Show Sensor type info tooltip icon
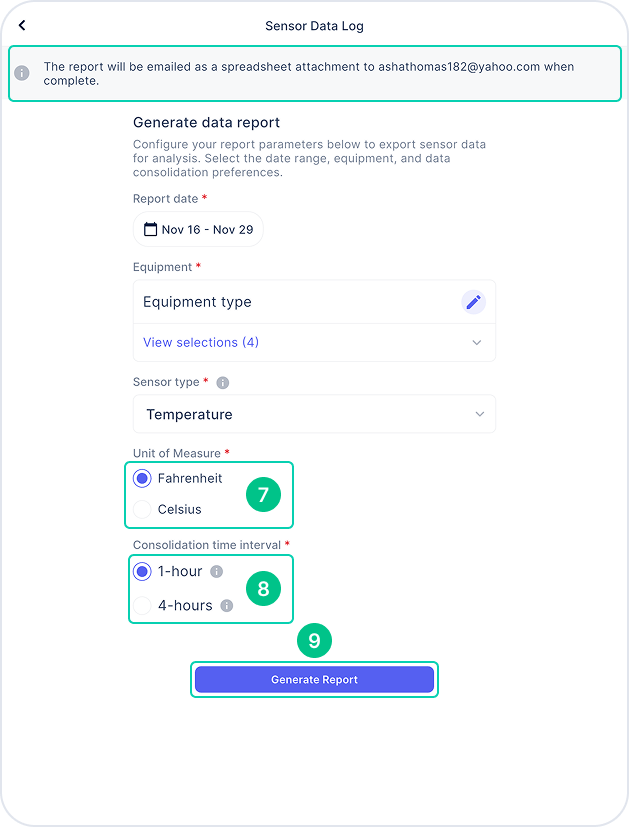 (222, 382)
